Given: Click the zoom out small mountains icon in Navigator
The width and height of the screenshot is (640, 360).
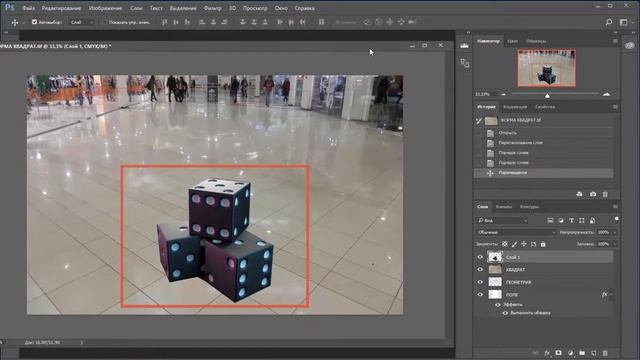Looking at the screenshot, I should point(503,94).
